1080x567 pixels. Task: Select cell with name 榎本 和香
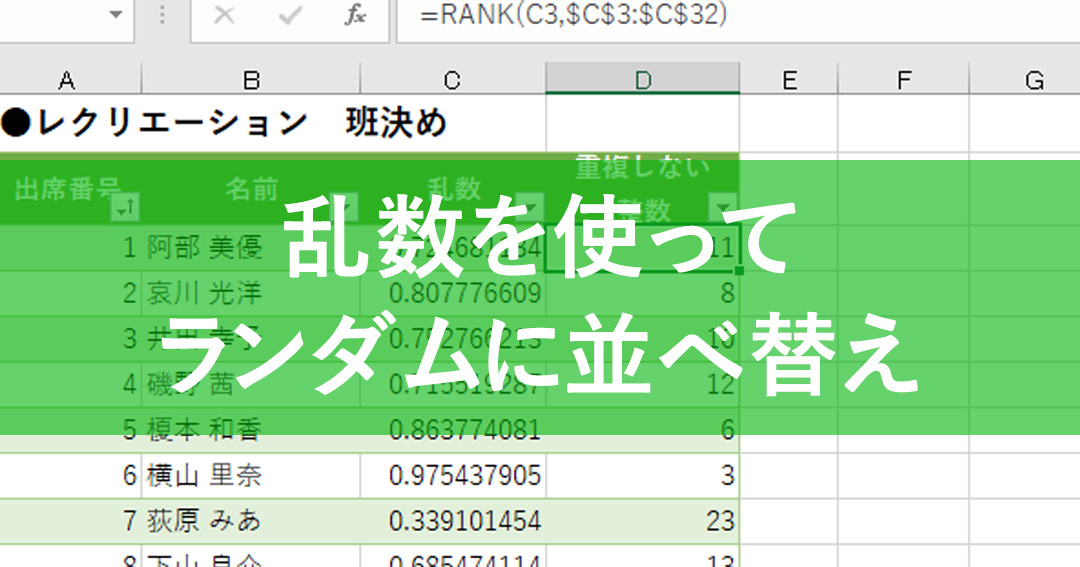pyautogui.click(x=251, y=430)
